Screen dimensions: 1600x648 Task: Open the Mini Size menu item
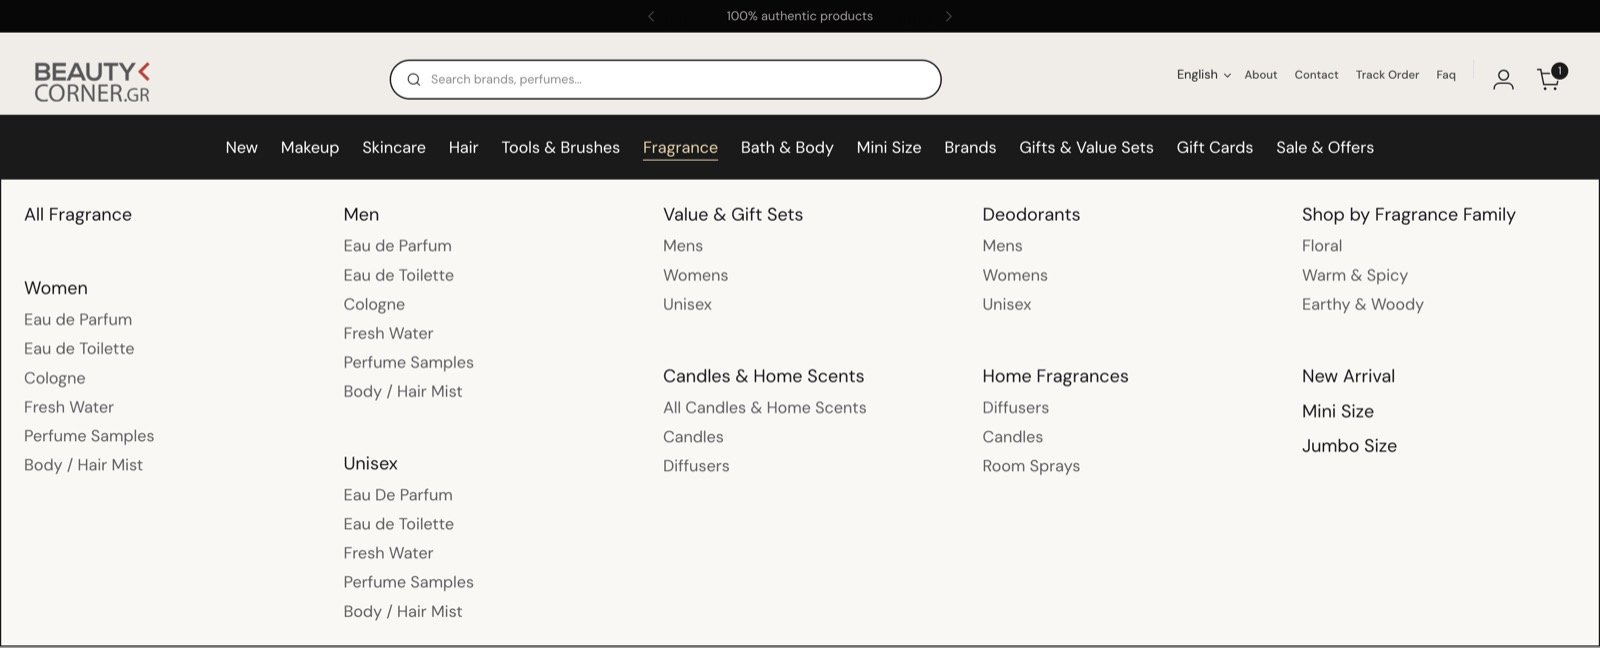click(889, 147)
